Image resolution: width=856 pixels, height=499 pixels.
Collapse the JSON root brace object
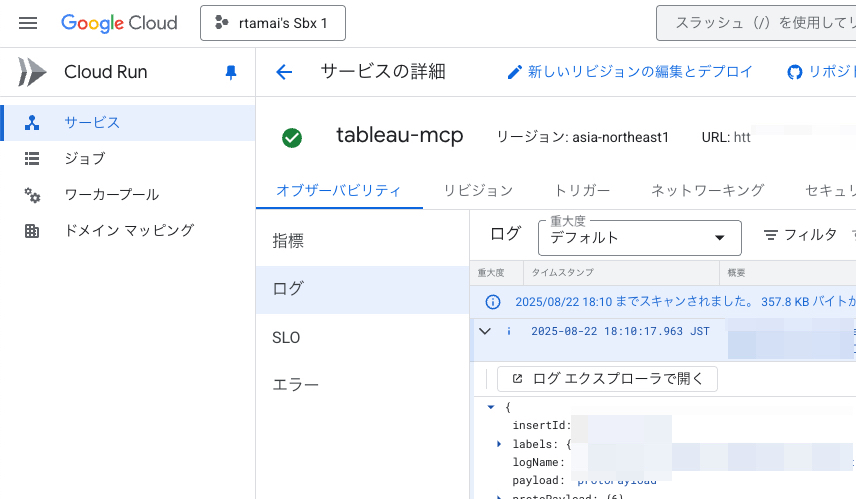point(491,407)
